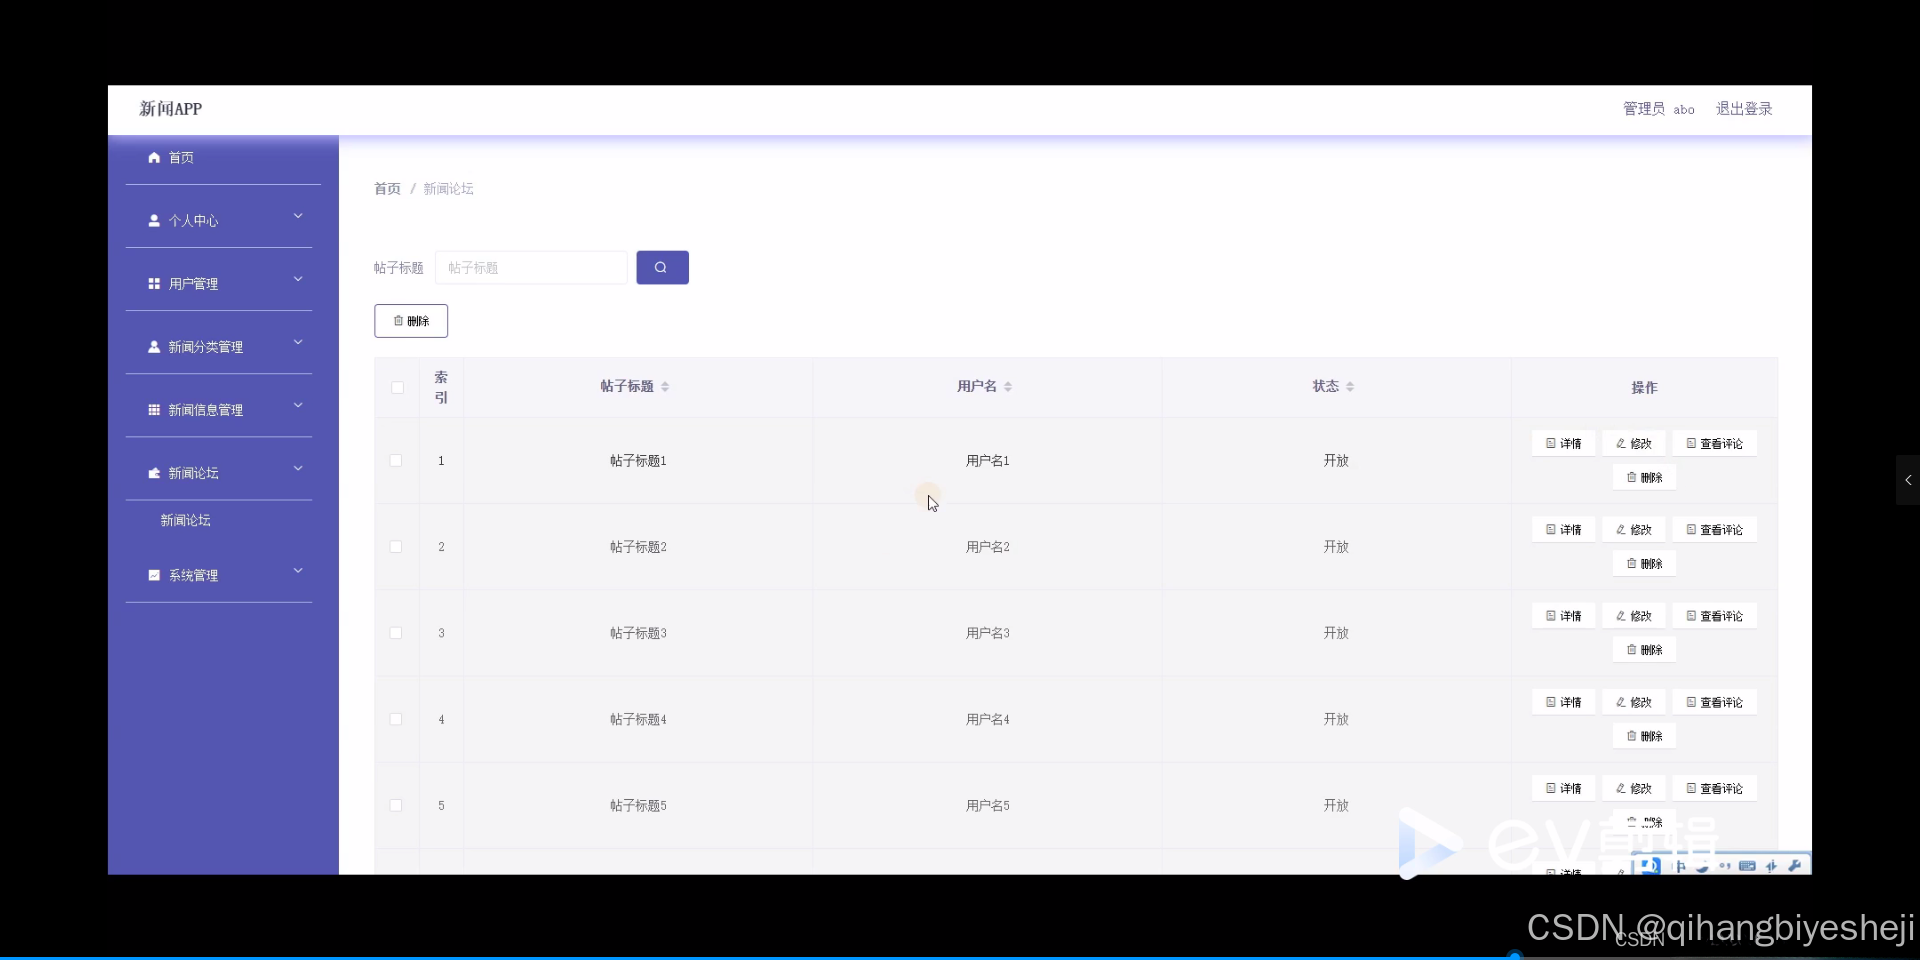The image size is (1920, 960).
Task: Open the 新闻论坛 submenu item
Action: coord(184,520)
